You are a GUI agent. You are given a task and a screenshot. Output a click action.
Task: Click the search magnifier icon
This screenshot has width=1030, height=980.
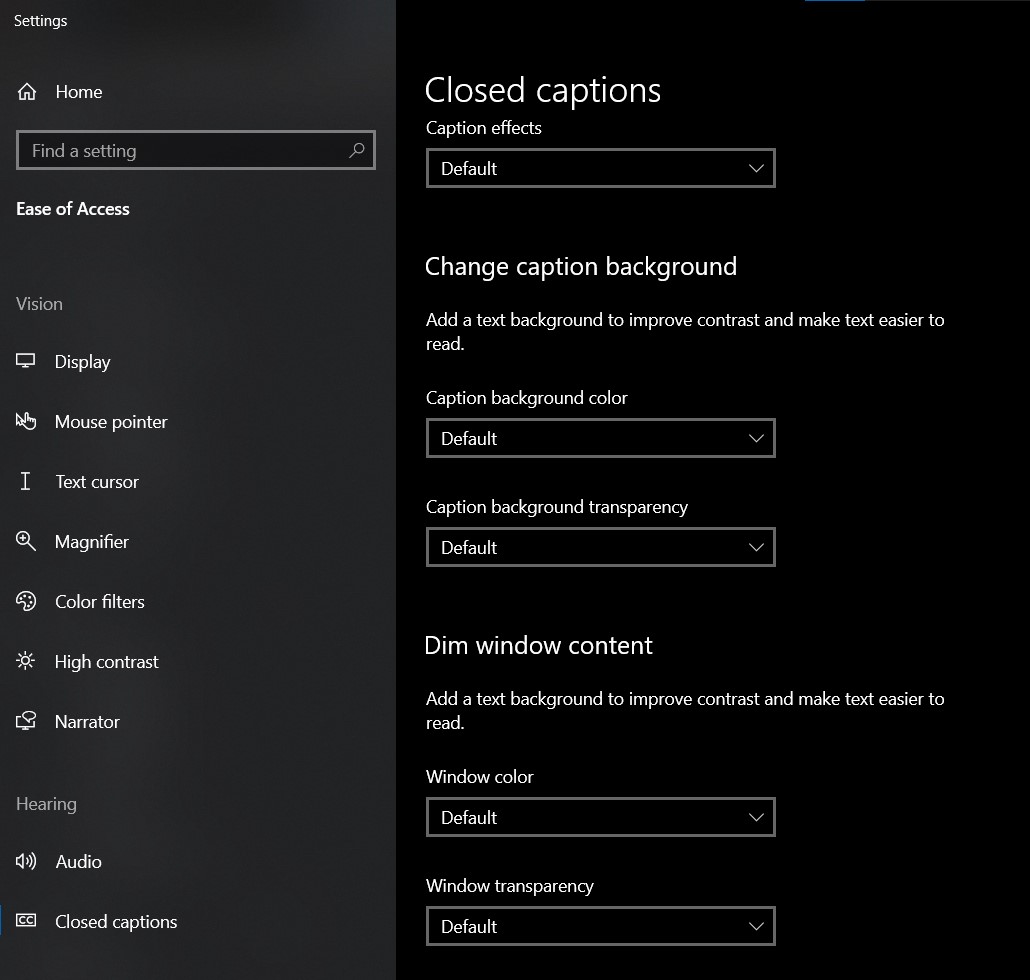pos(357,150)
